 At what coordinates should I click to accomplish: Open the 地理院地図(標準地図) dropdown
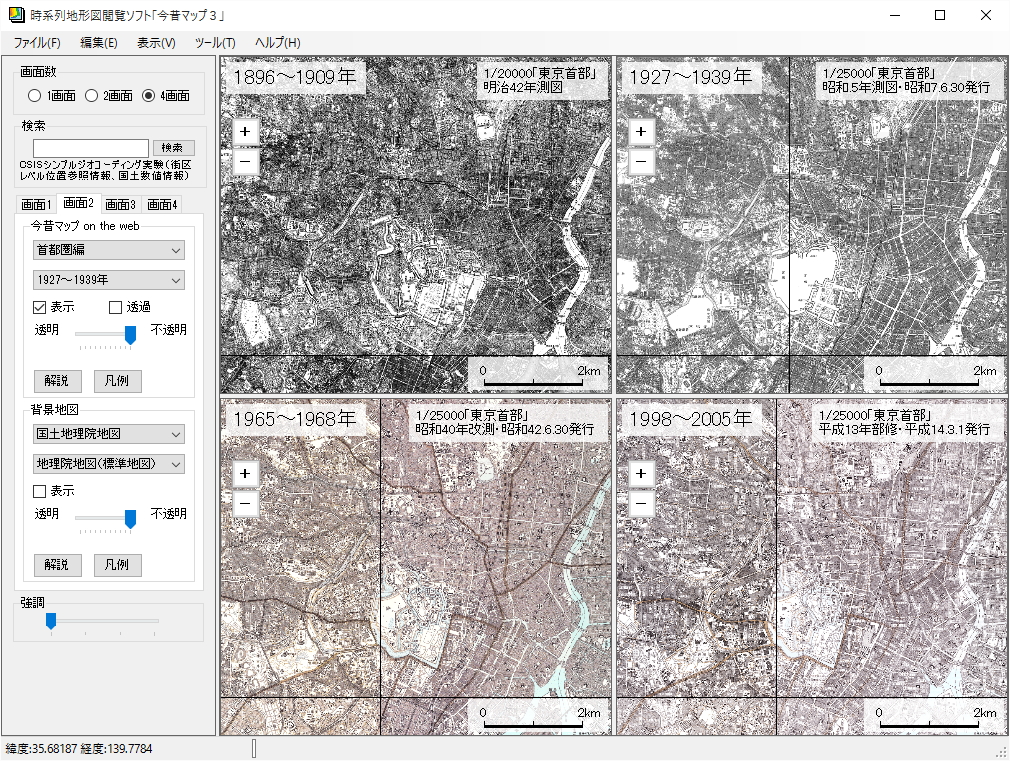pyautogui.click(x=109, y=463)
